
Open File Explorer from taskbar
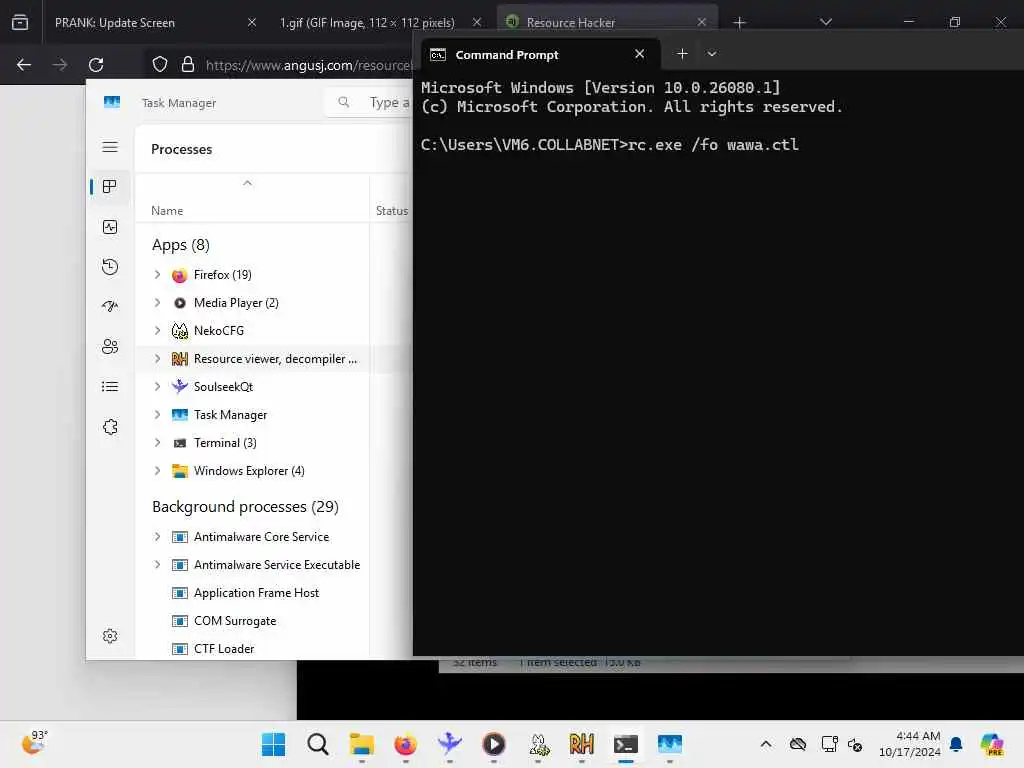click(x=361, y=744)
